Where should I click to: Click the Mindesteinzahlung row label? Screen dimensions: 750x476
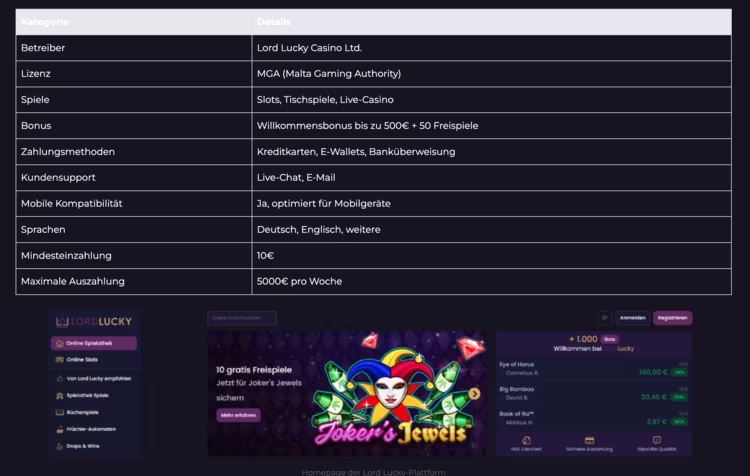click(66, 255)
